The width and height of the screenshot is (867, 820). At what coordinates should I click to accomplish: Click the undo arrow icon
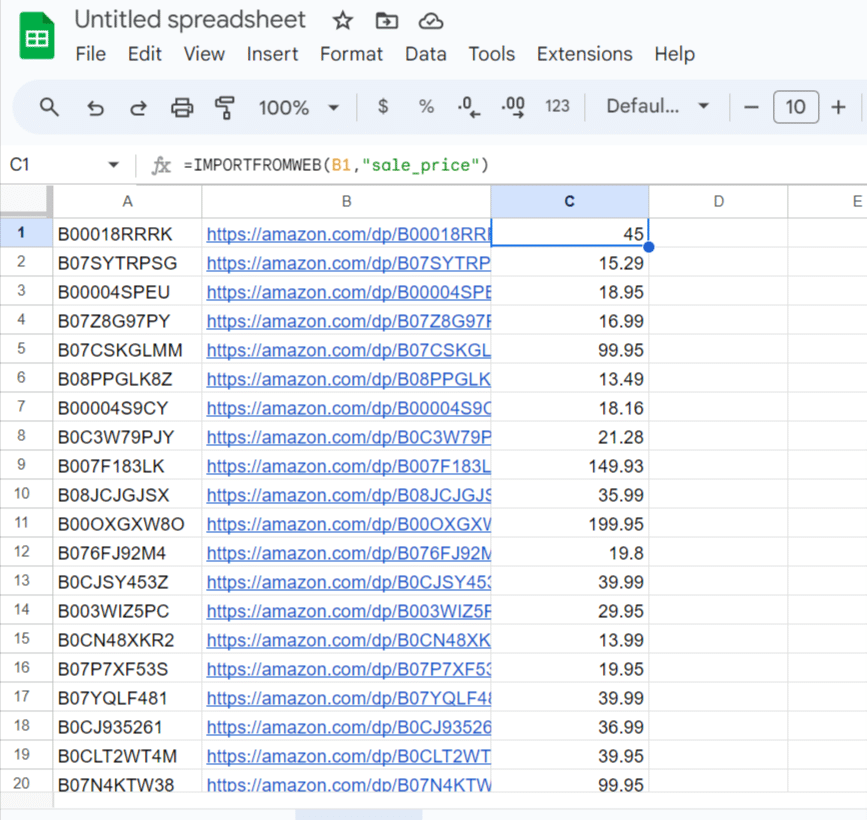click(95, 107)
